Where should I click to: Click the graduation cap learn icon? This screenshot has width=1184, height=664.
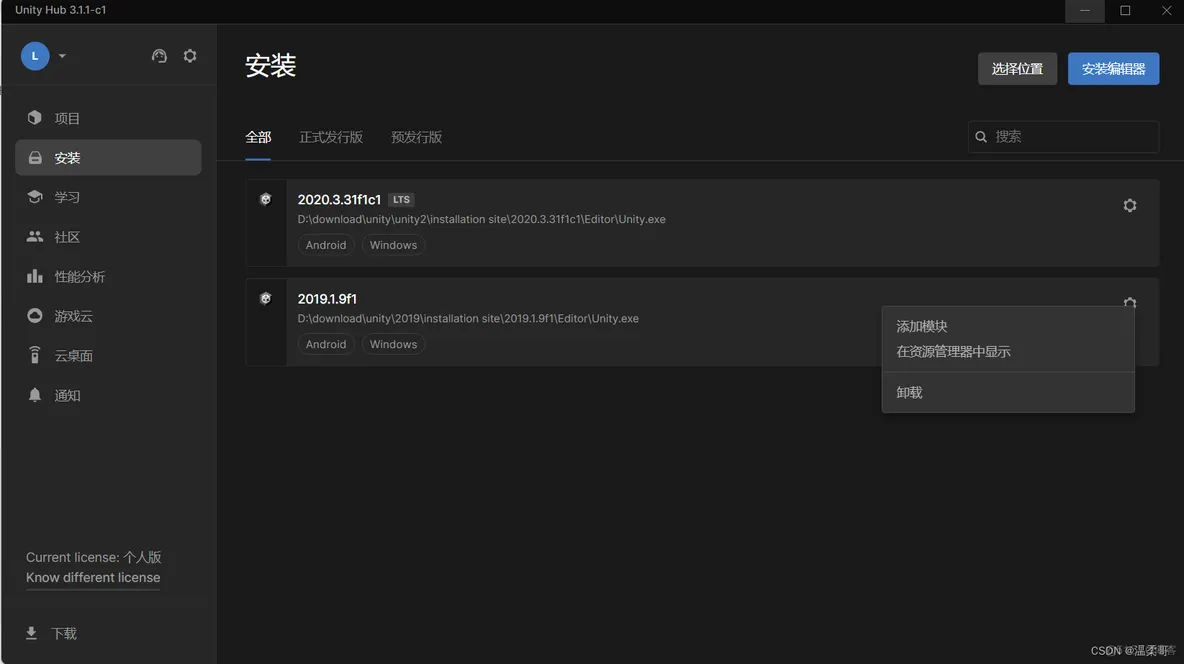(35, 196)
